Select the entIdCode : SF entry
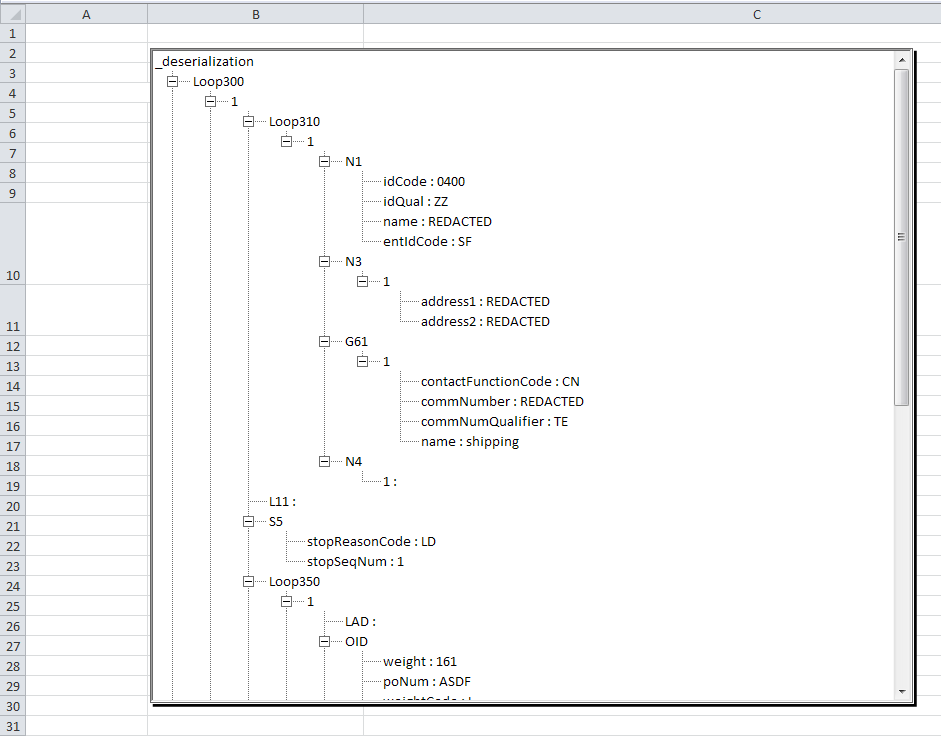This screenshot has height=736, width=941. coord(427,241)
